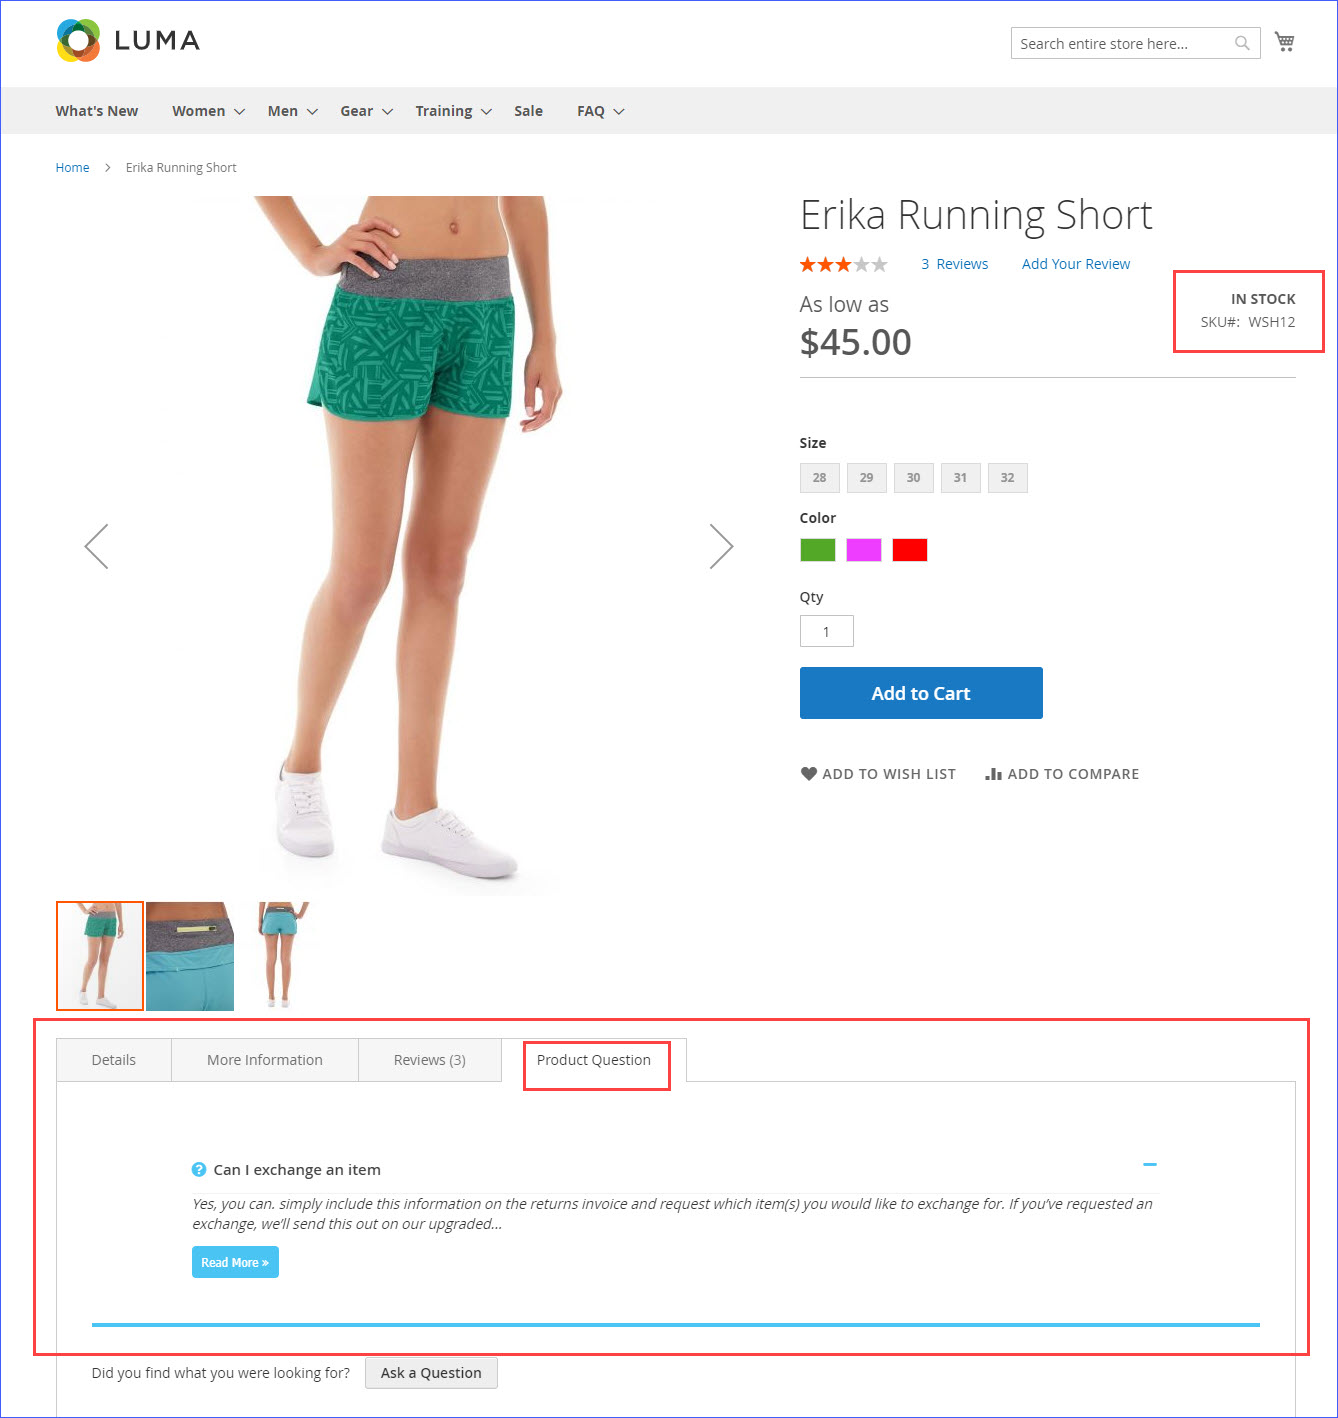Select size 32

tap(1007, 478)
